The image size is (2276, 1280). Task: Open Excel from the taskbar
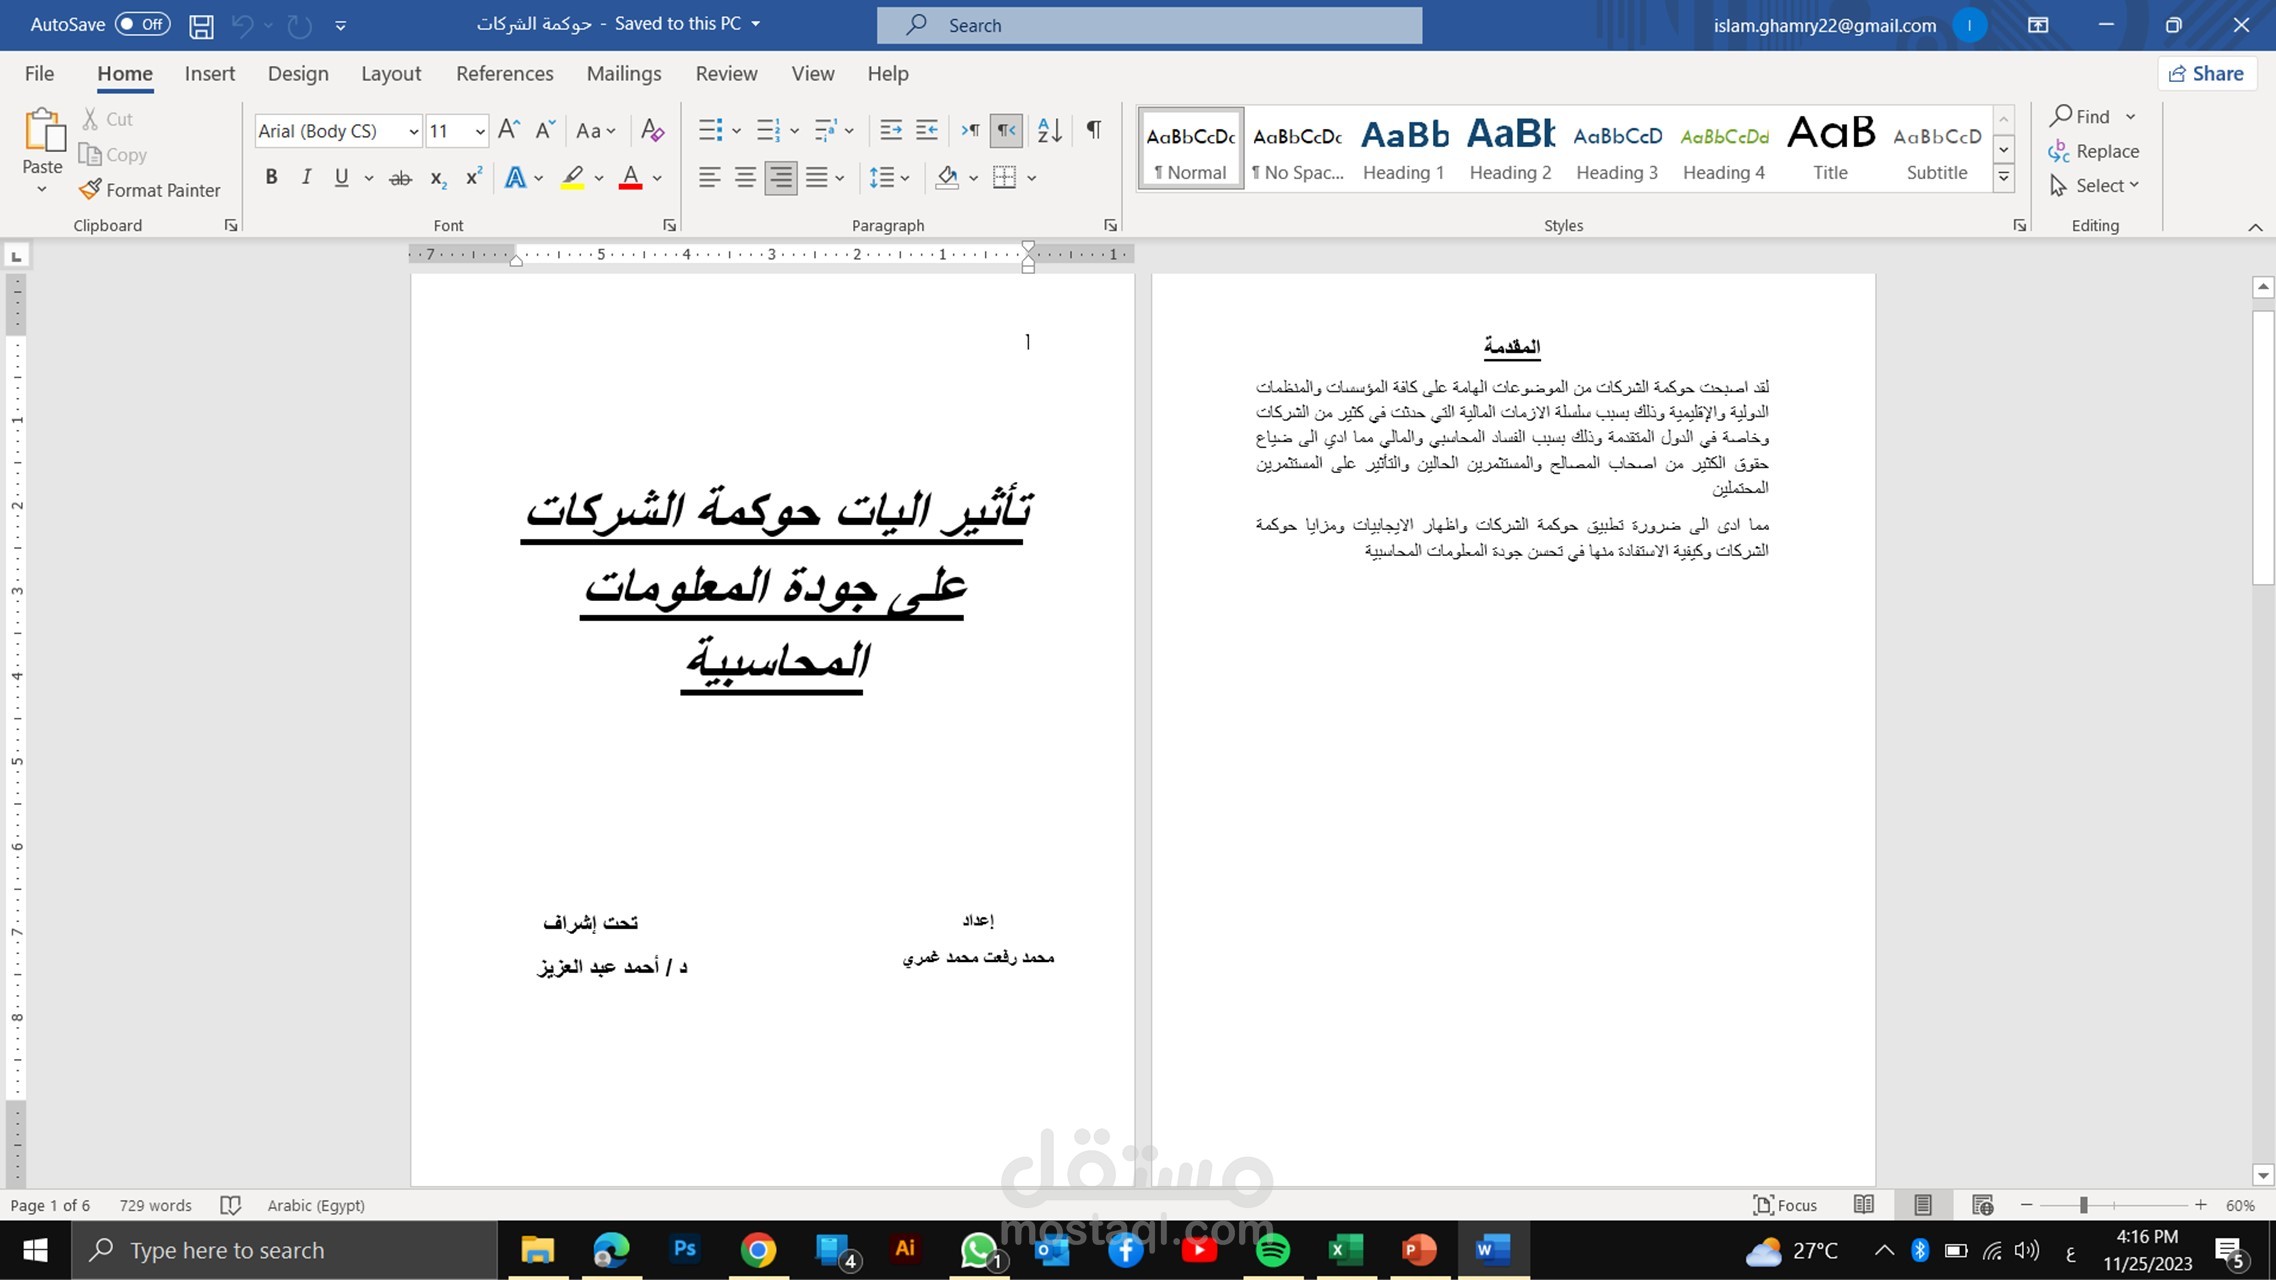pos(1346,1250)
